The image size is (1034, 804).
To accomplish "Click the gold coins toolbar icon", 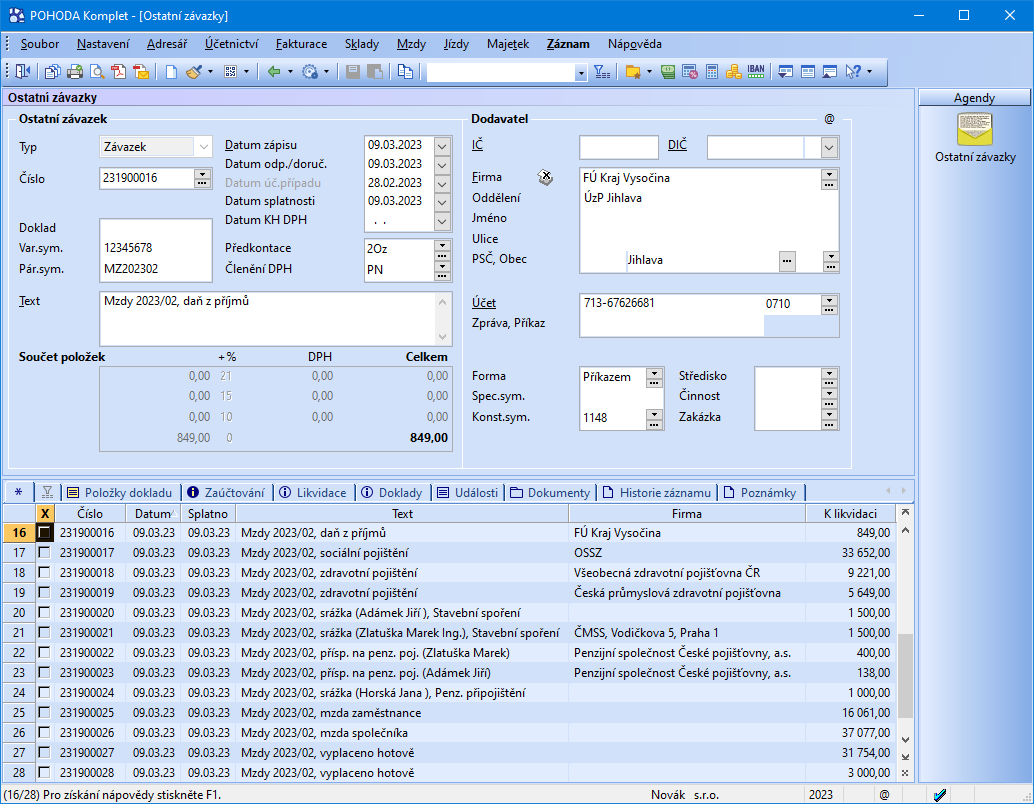I will [x=733, y=72].
